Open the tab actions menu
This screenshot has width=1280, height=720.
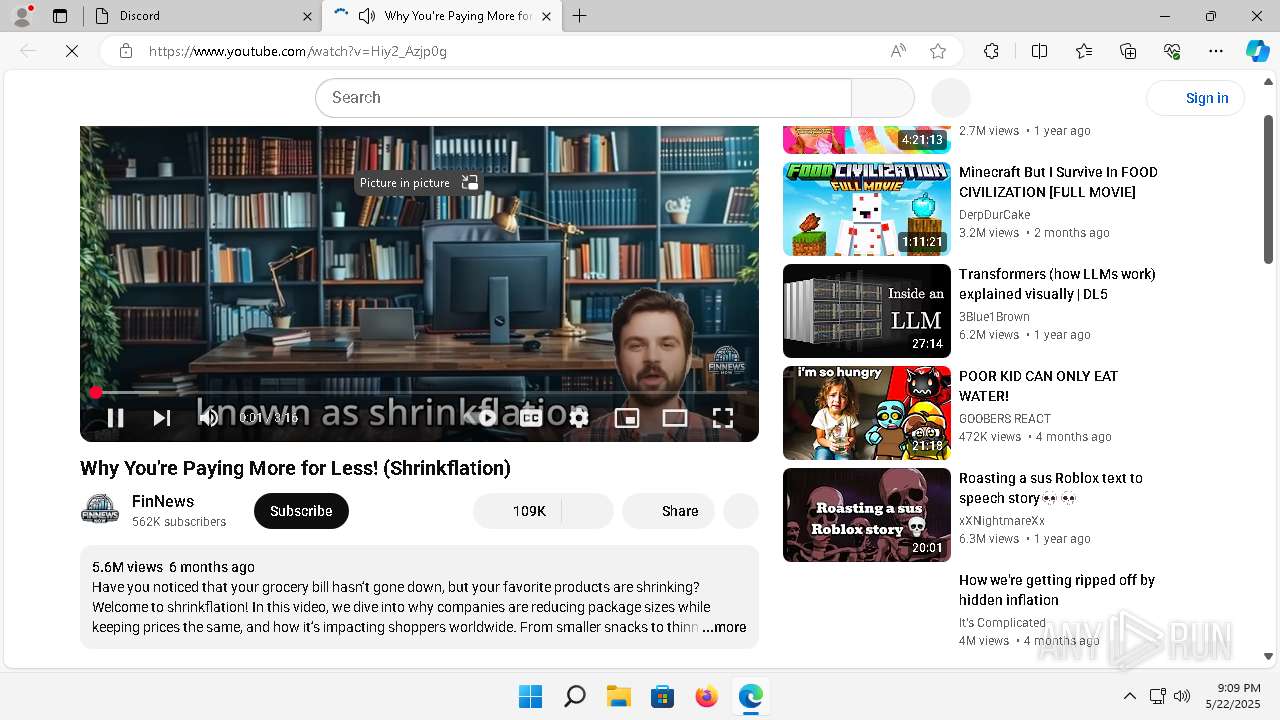coord(60,16)
